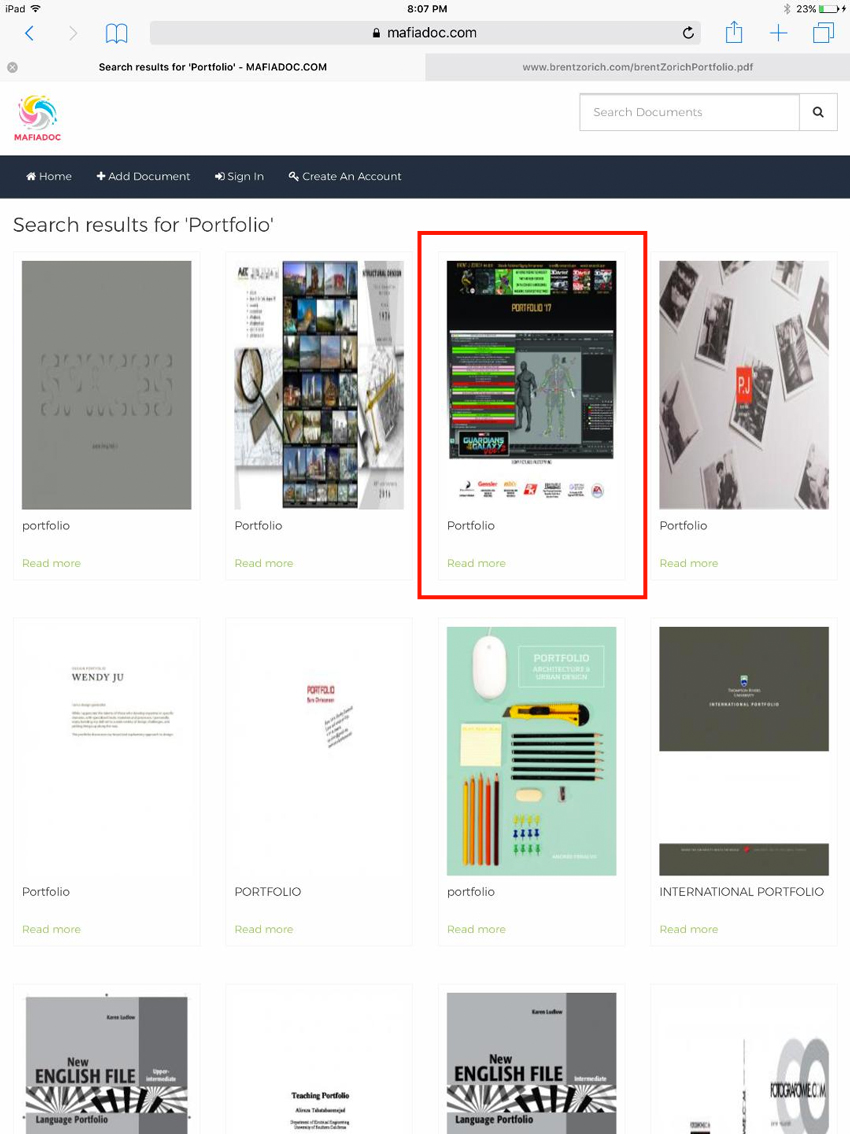The width and height of the screenshot is (850, 1134).
Task: Open the black-and-white scattered photos thumbnail
Action: click(744, 385)
